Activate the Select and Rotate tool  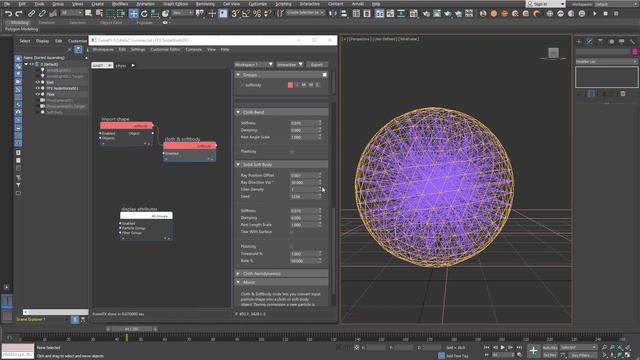(x=144, y=13)
